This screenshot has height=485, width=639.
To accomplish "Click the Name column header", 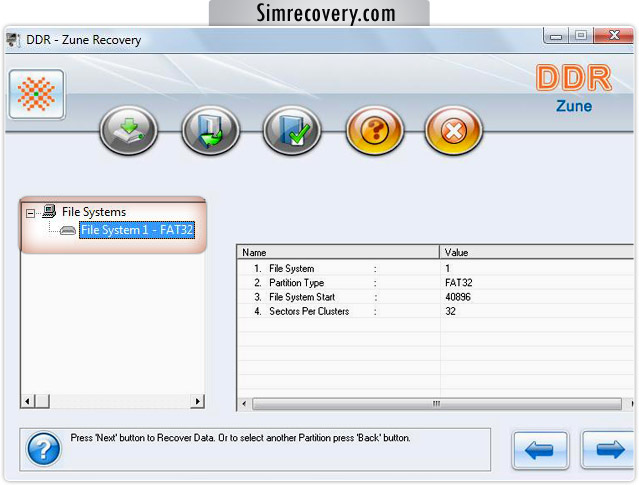I will point(338,252).
